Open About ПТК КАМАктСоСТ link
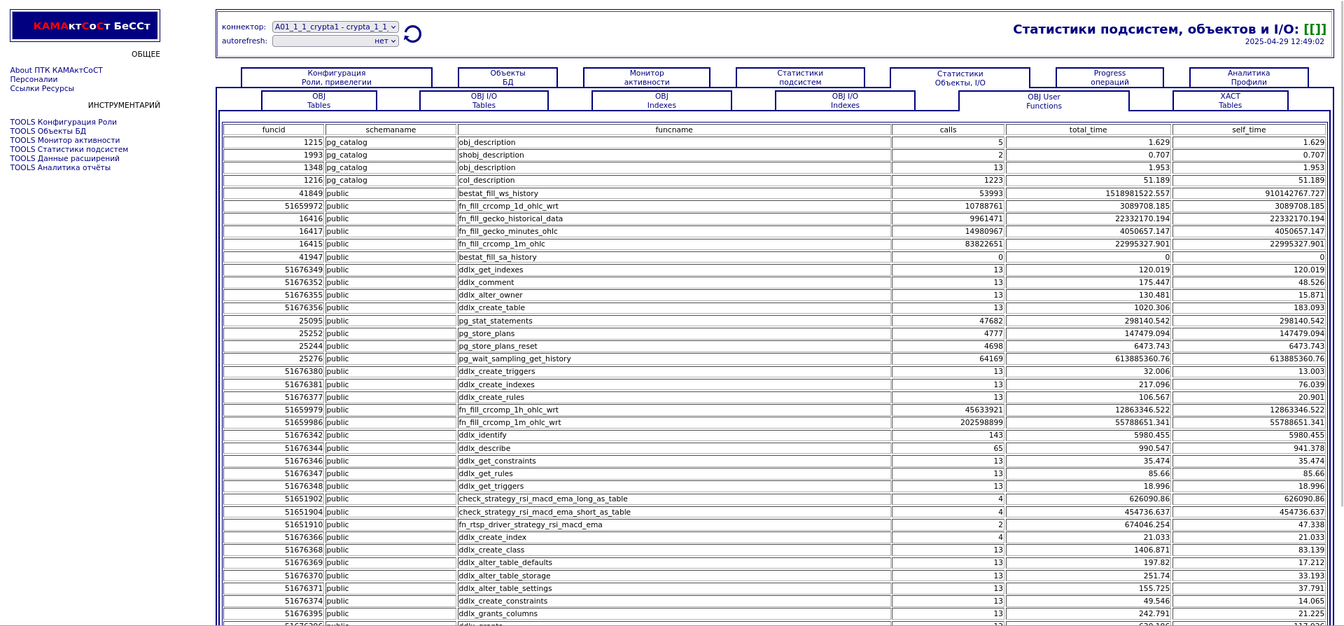 pyautogui.click(x=56, y=70)
